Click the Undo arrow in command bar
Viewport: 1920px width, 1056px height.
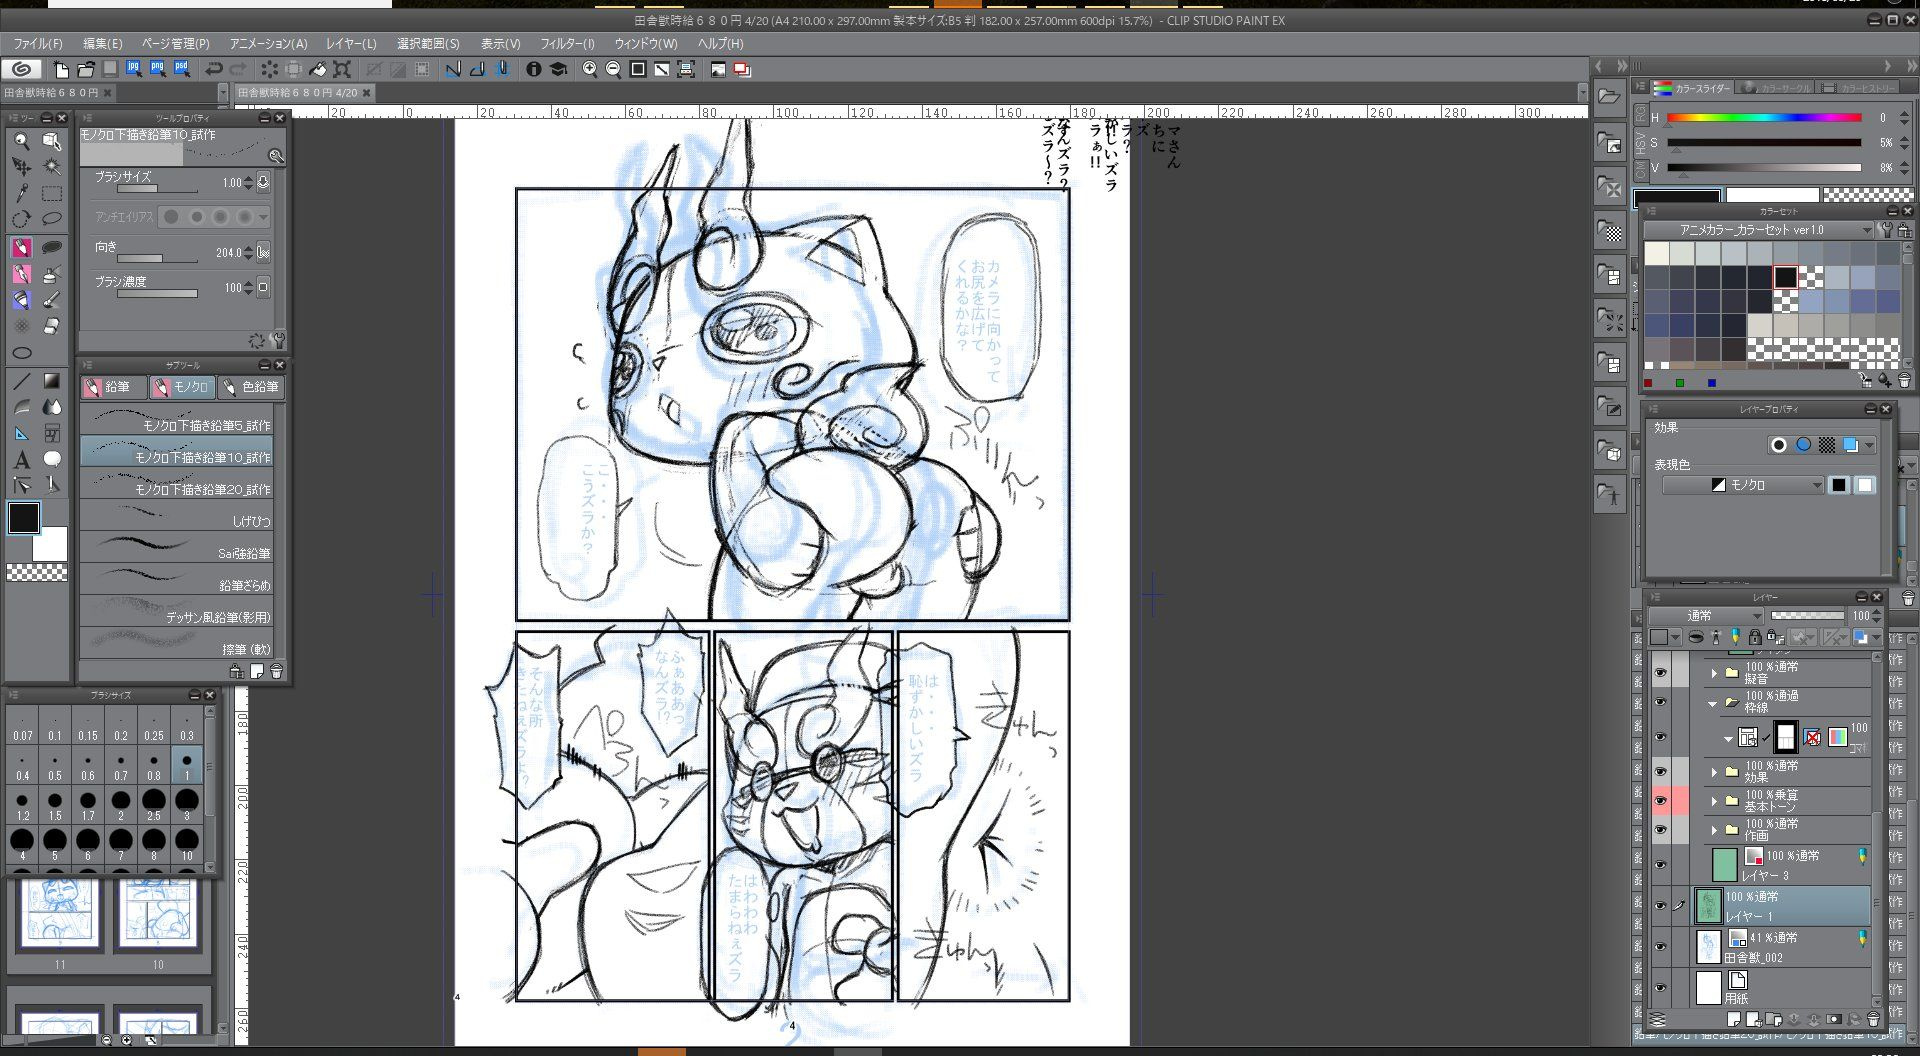point(213,69)
